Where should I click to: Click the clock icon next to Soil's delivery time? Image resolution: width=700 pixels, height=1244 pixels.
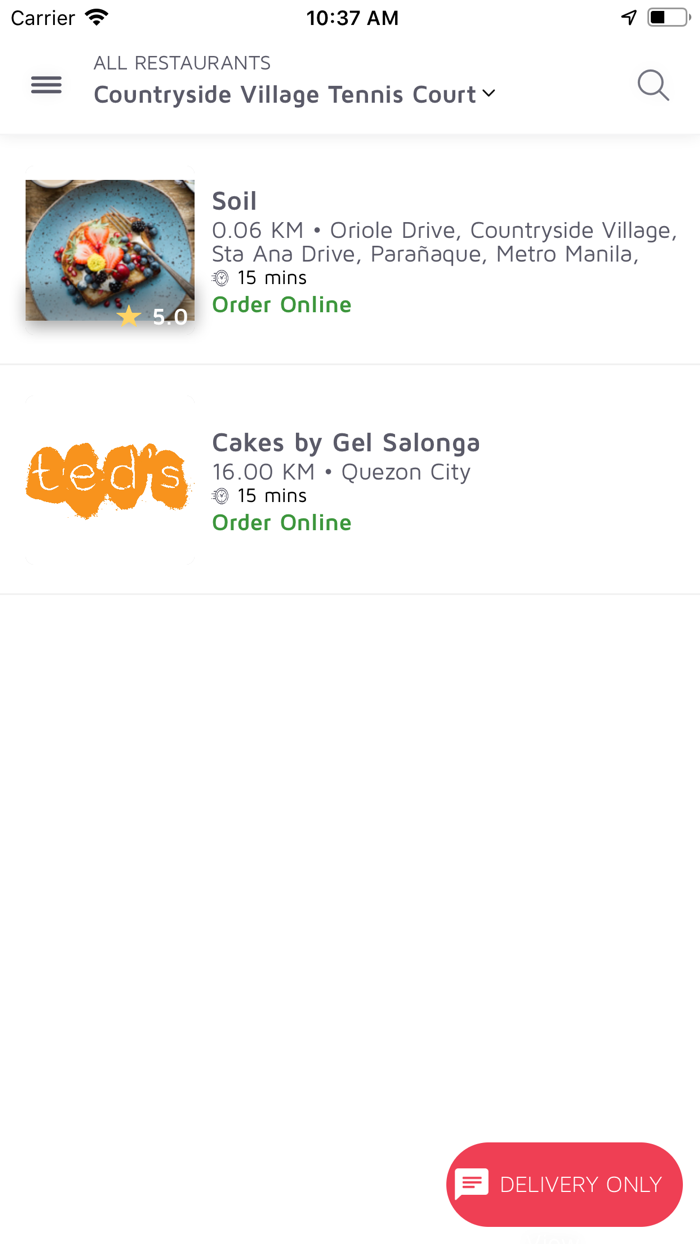(x=220, y=277)
